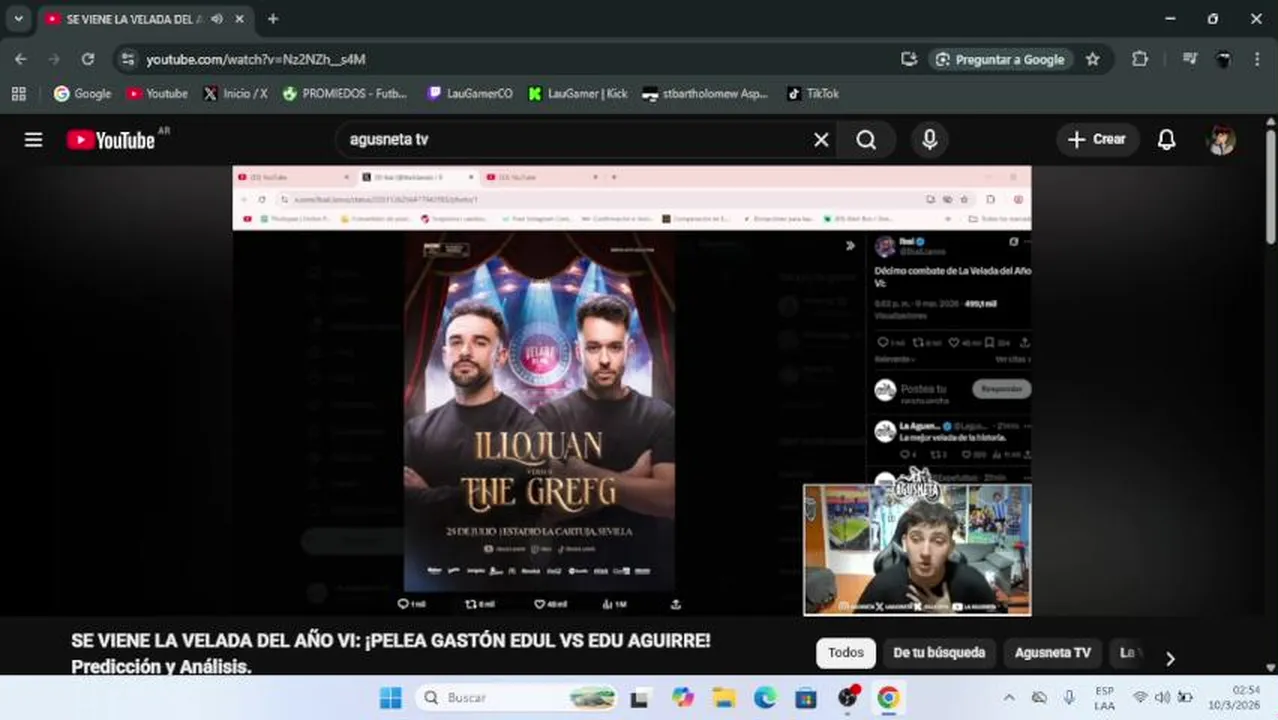Show more filter chips with the right arrow

coord(1170,658)
